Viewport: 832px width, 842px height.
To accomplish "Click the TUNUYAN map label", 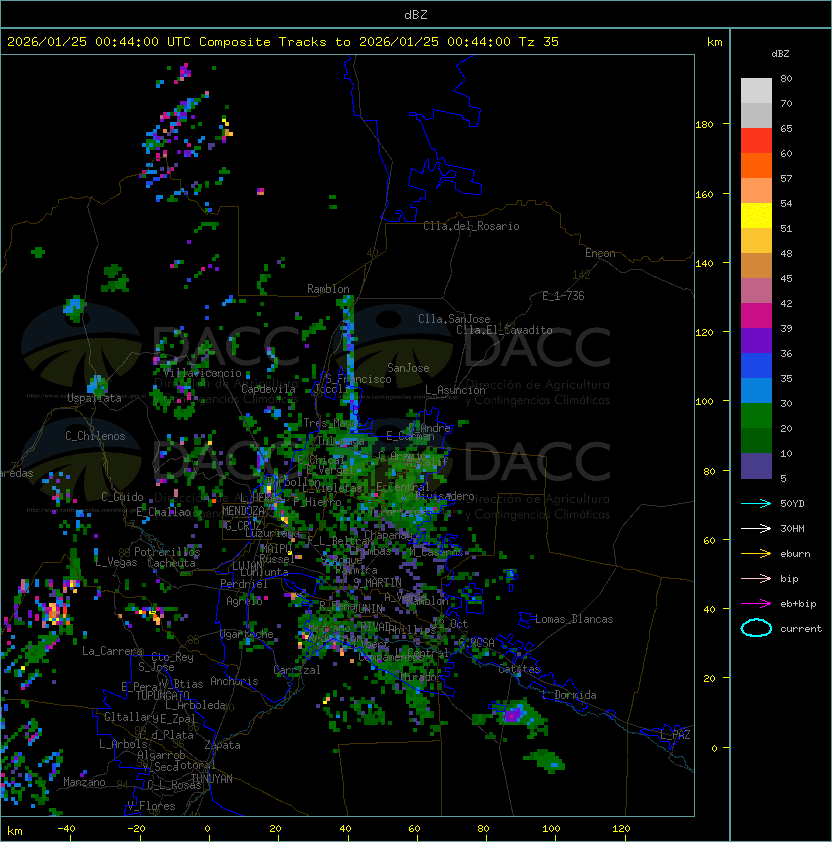I will (212, 779).
